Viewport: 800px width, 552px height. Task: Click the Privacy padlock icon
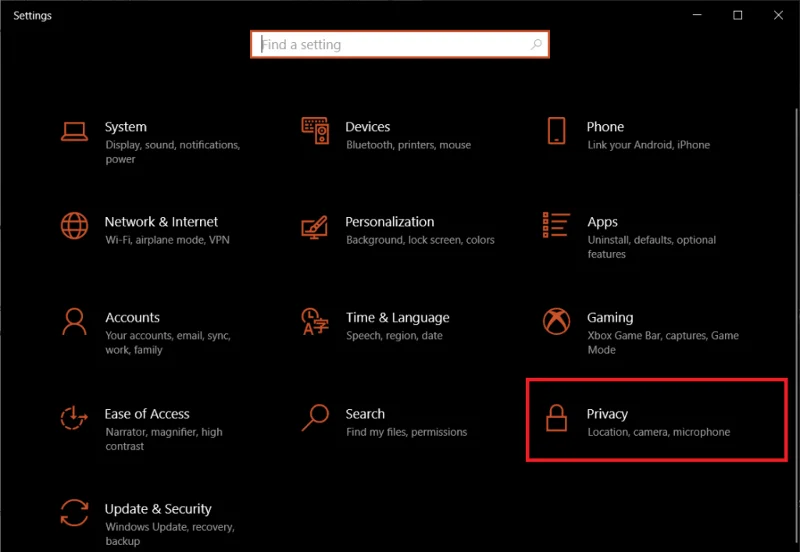point(556,418)
